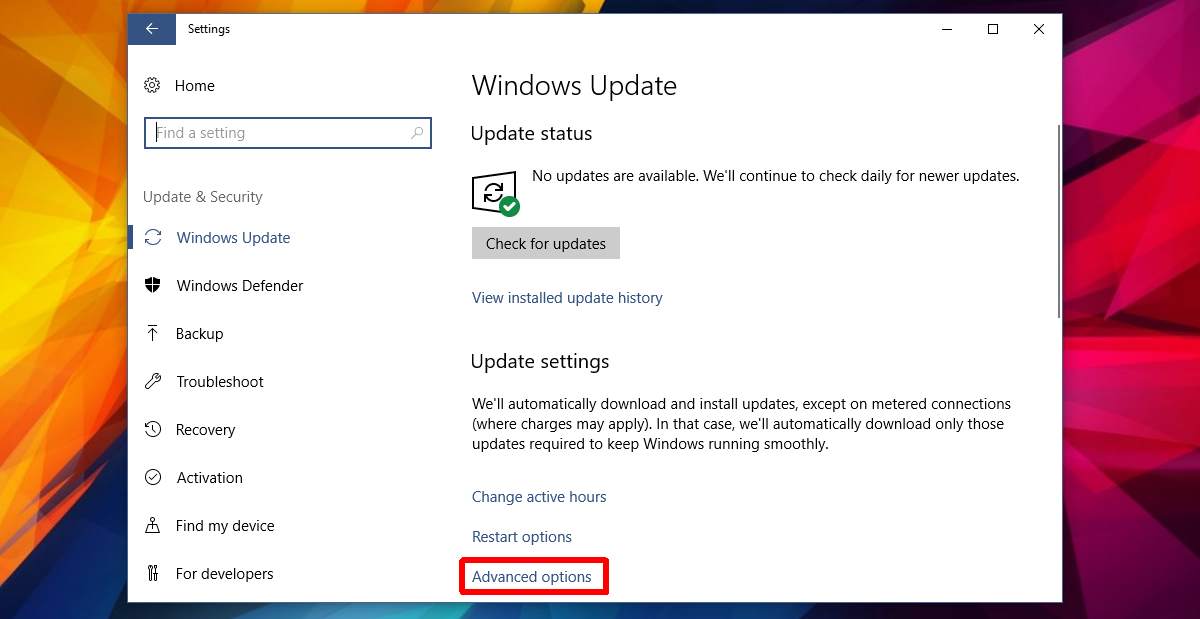The width and height of the screenshot is (1200, 619).
Task: Focus the Find a setting search box
Action: pos(288,133)
